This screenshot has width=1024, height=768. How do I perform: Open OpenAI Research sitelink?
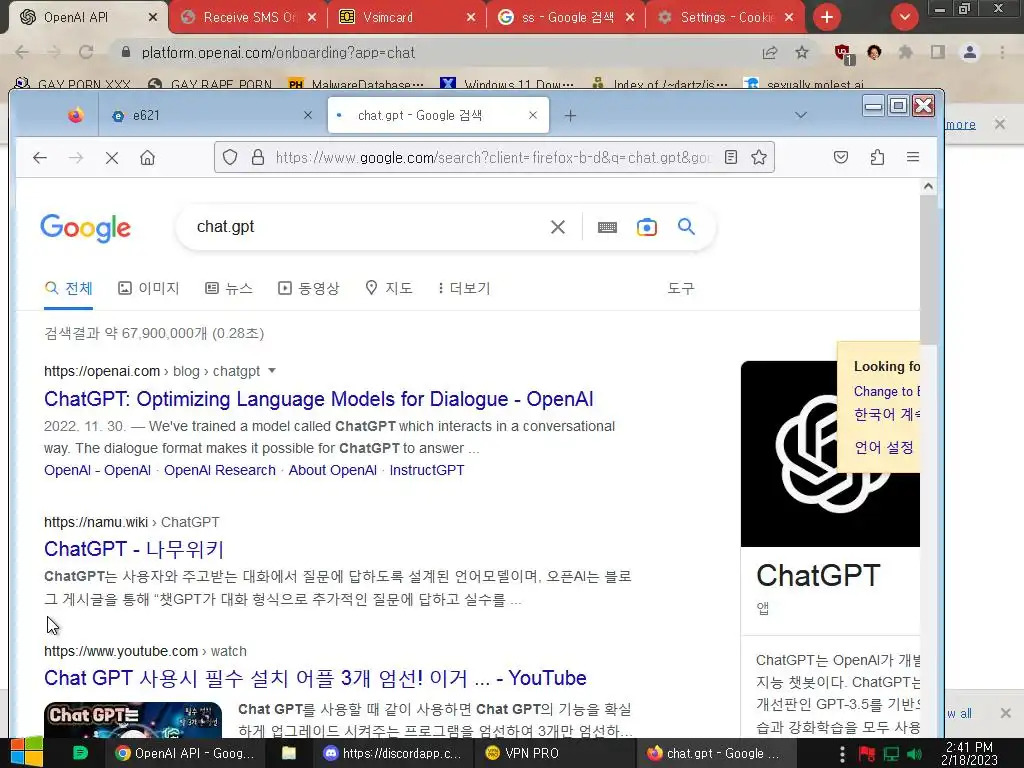pos(220,470)
